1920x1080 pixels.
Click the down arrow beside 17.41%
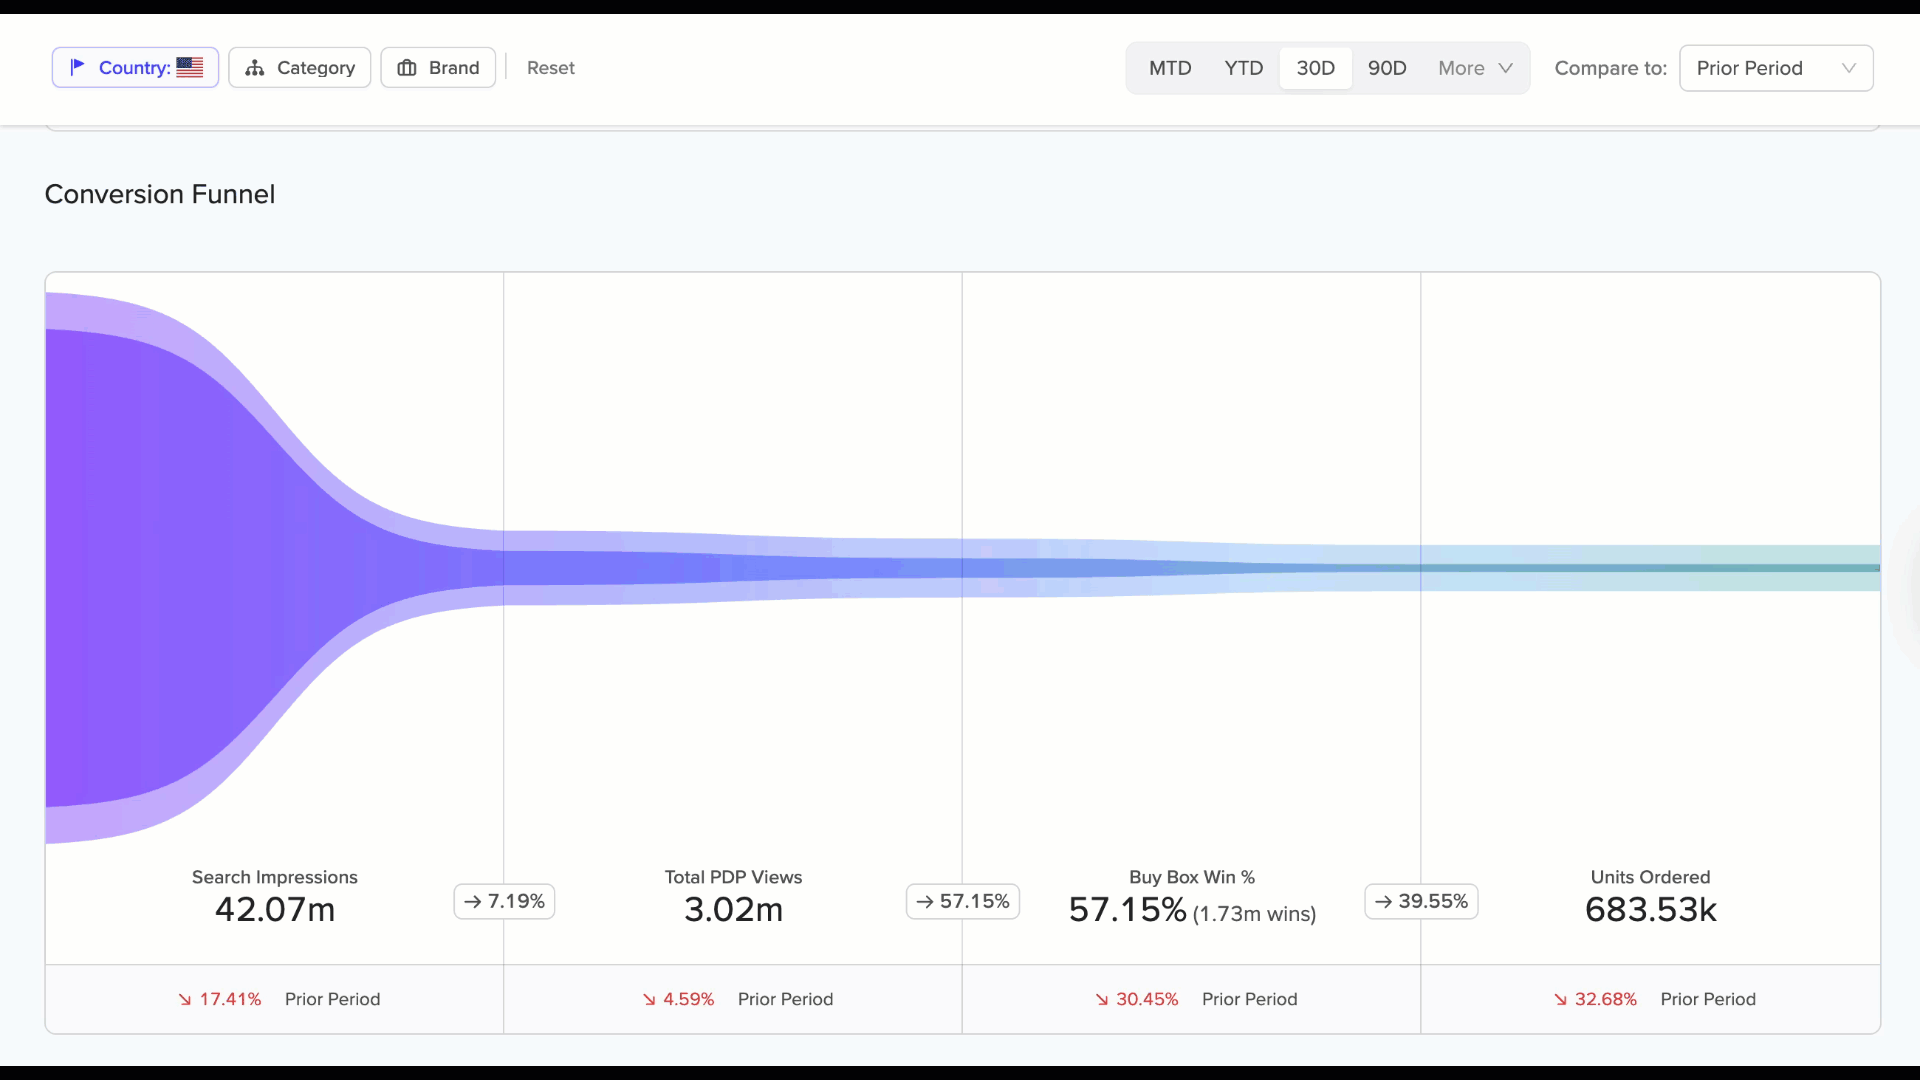[x=185, y=999]
